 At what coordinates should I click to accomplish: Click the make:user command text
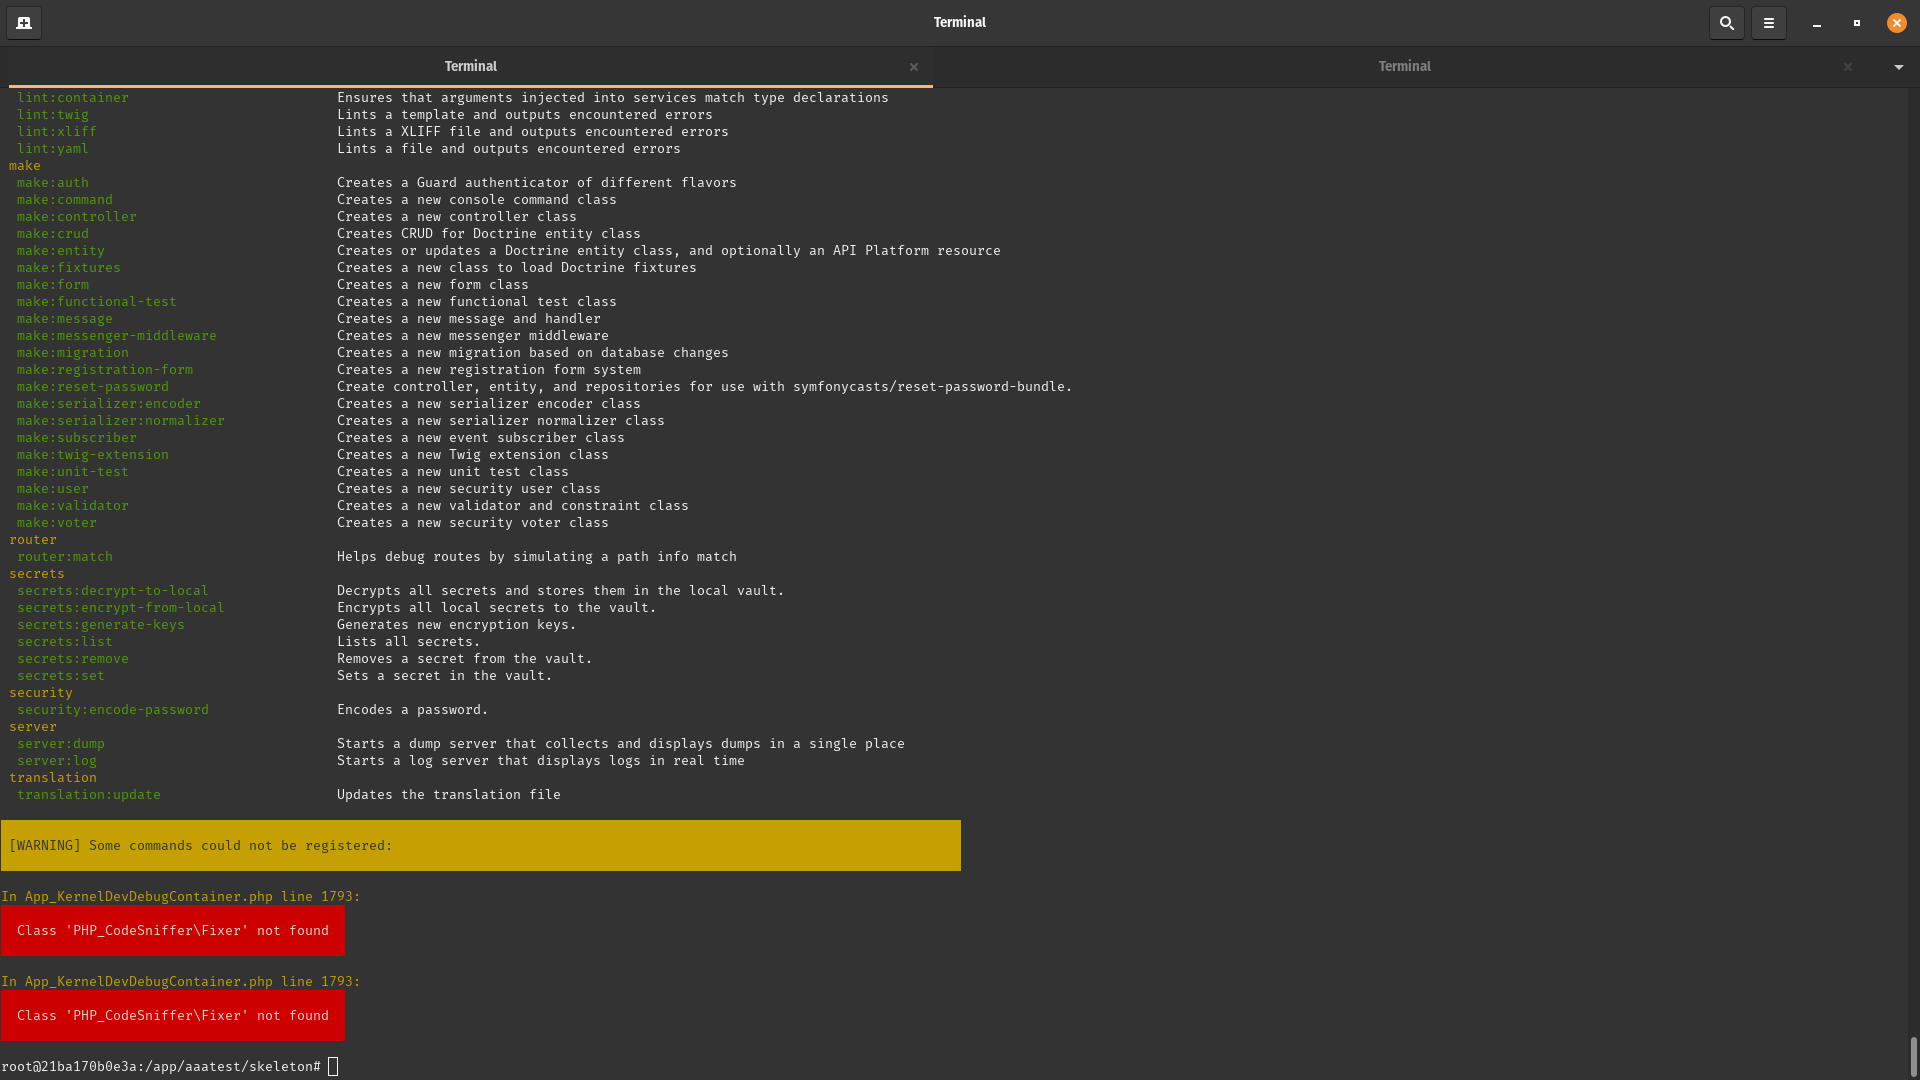(53, 488)
